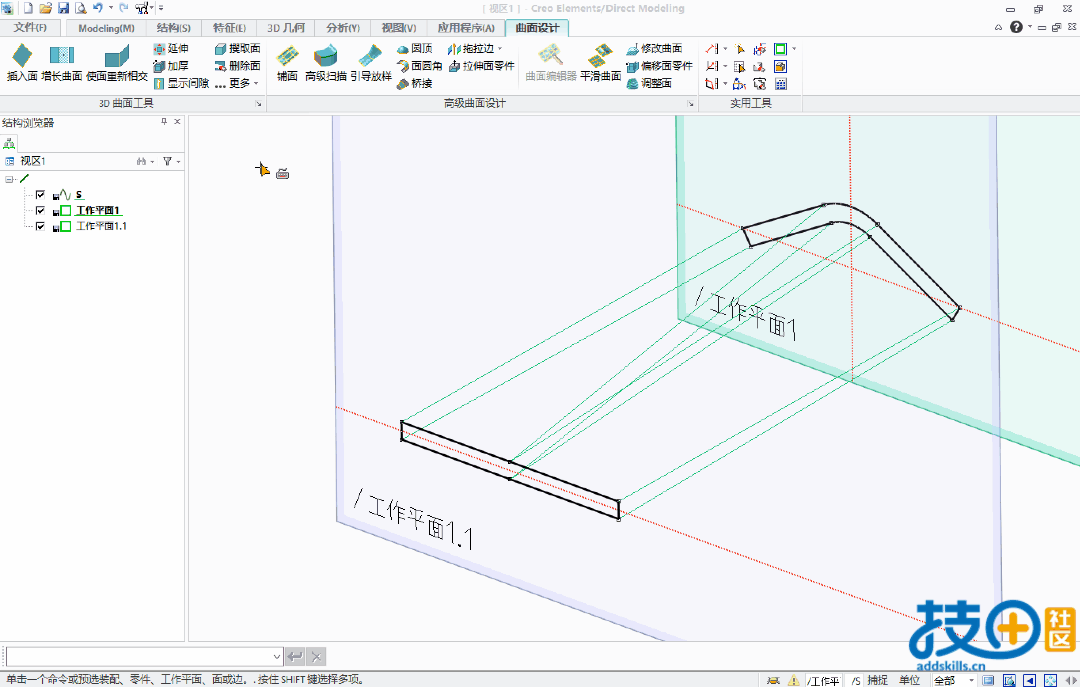Collapse the ribbon with the up-arrow icon

point(998,28)
